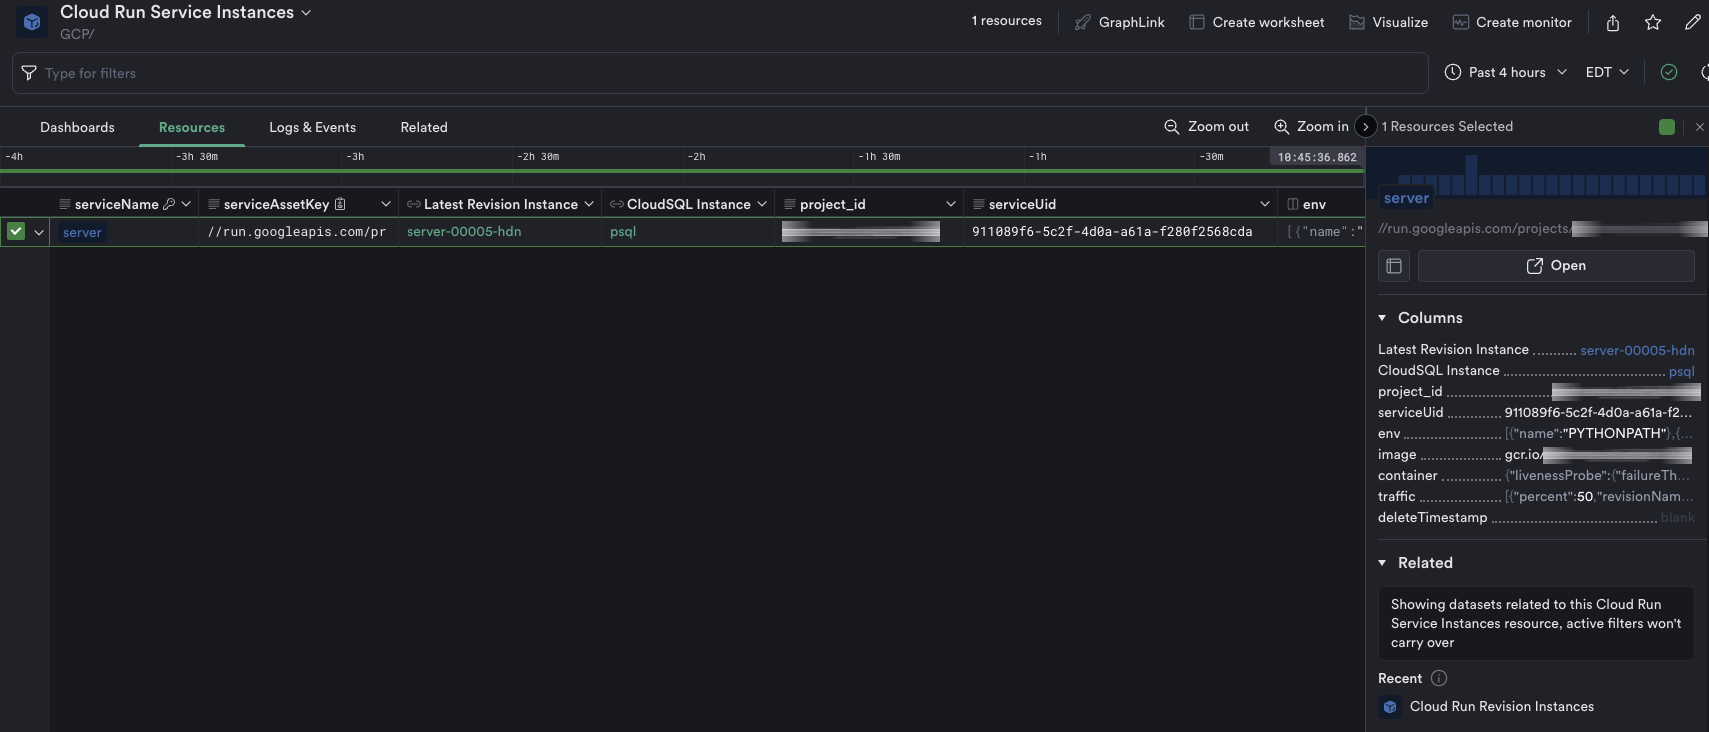The height and width of the screenshot is (732, 1709).
Task: Close the resources selected side panel
Action: pyautogui.click(x=1699, y=127)
